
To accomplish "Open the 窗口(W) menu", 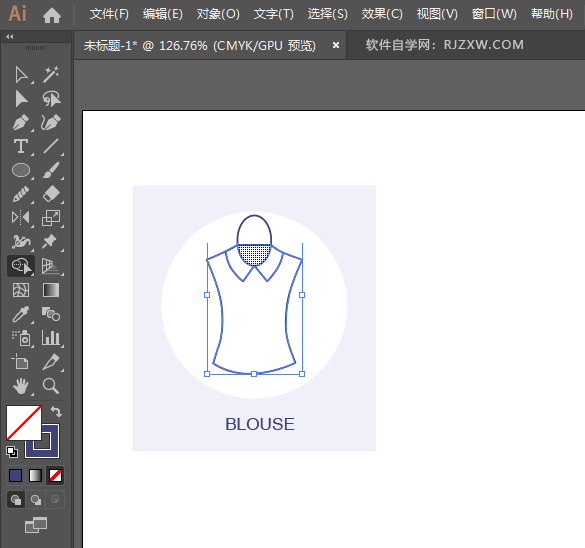I will 494,14.
